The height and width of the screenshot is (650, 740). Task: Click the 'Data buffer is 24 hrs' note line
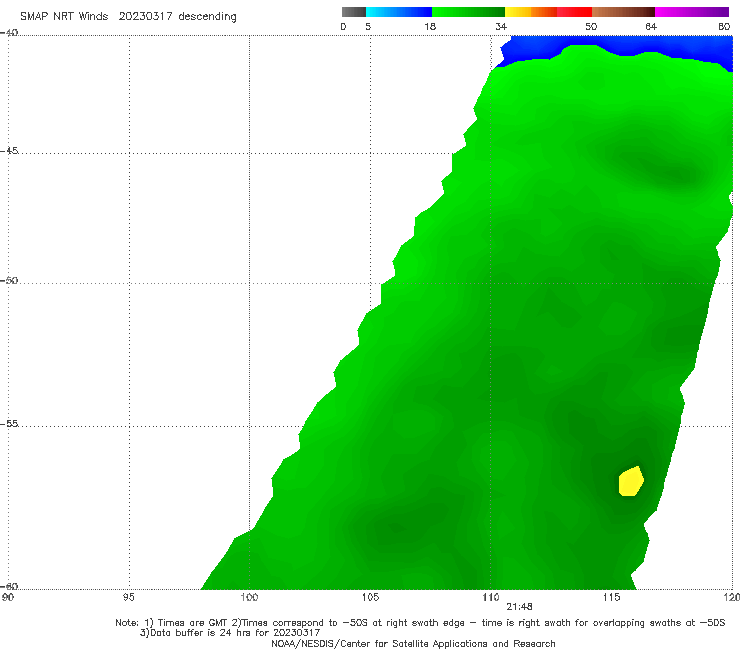230,633
